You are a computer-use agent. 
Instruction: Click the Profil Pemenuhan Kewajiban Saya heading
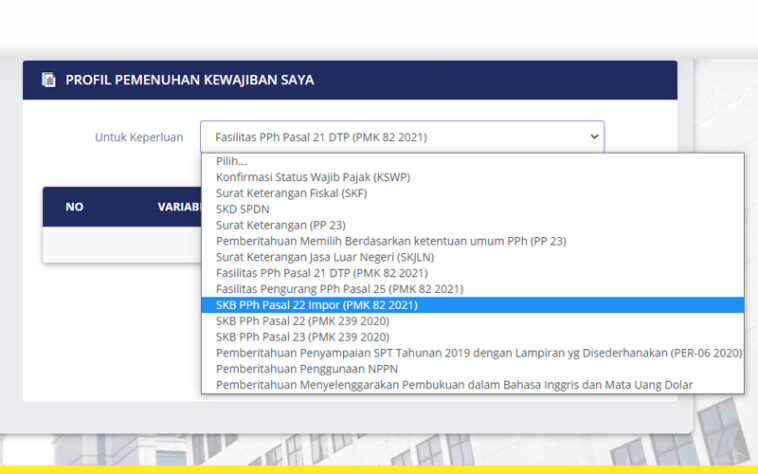190,80
